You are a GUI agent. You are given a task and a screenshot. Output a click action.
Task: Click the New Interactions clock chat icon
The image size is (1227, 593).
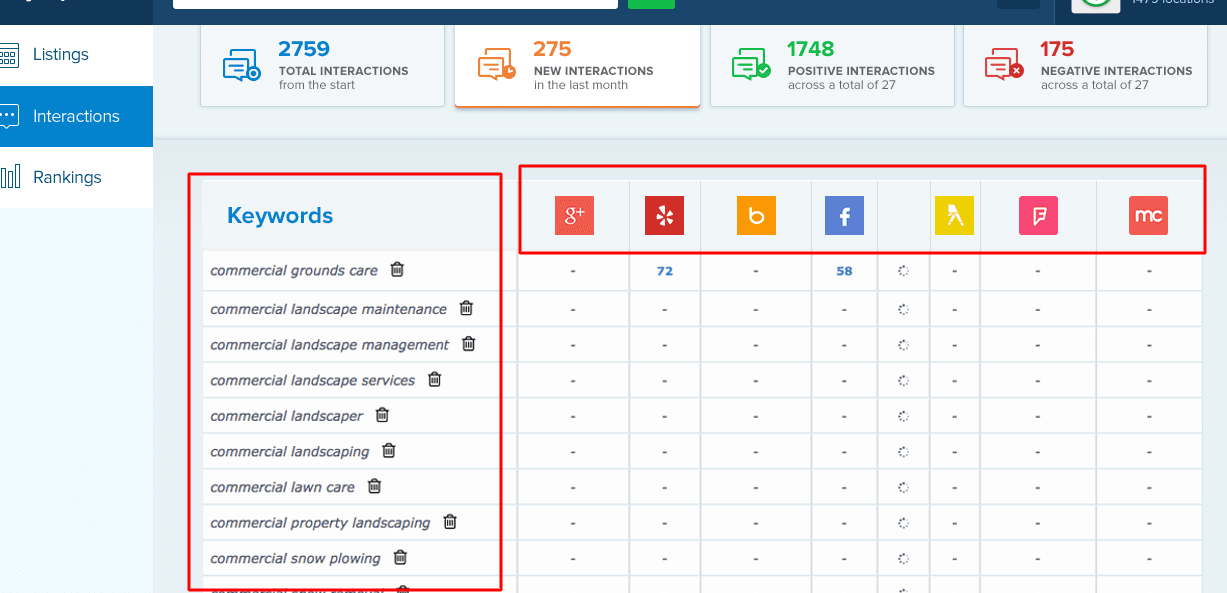pyautogui.click(x=496, y=66)
